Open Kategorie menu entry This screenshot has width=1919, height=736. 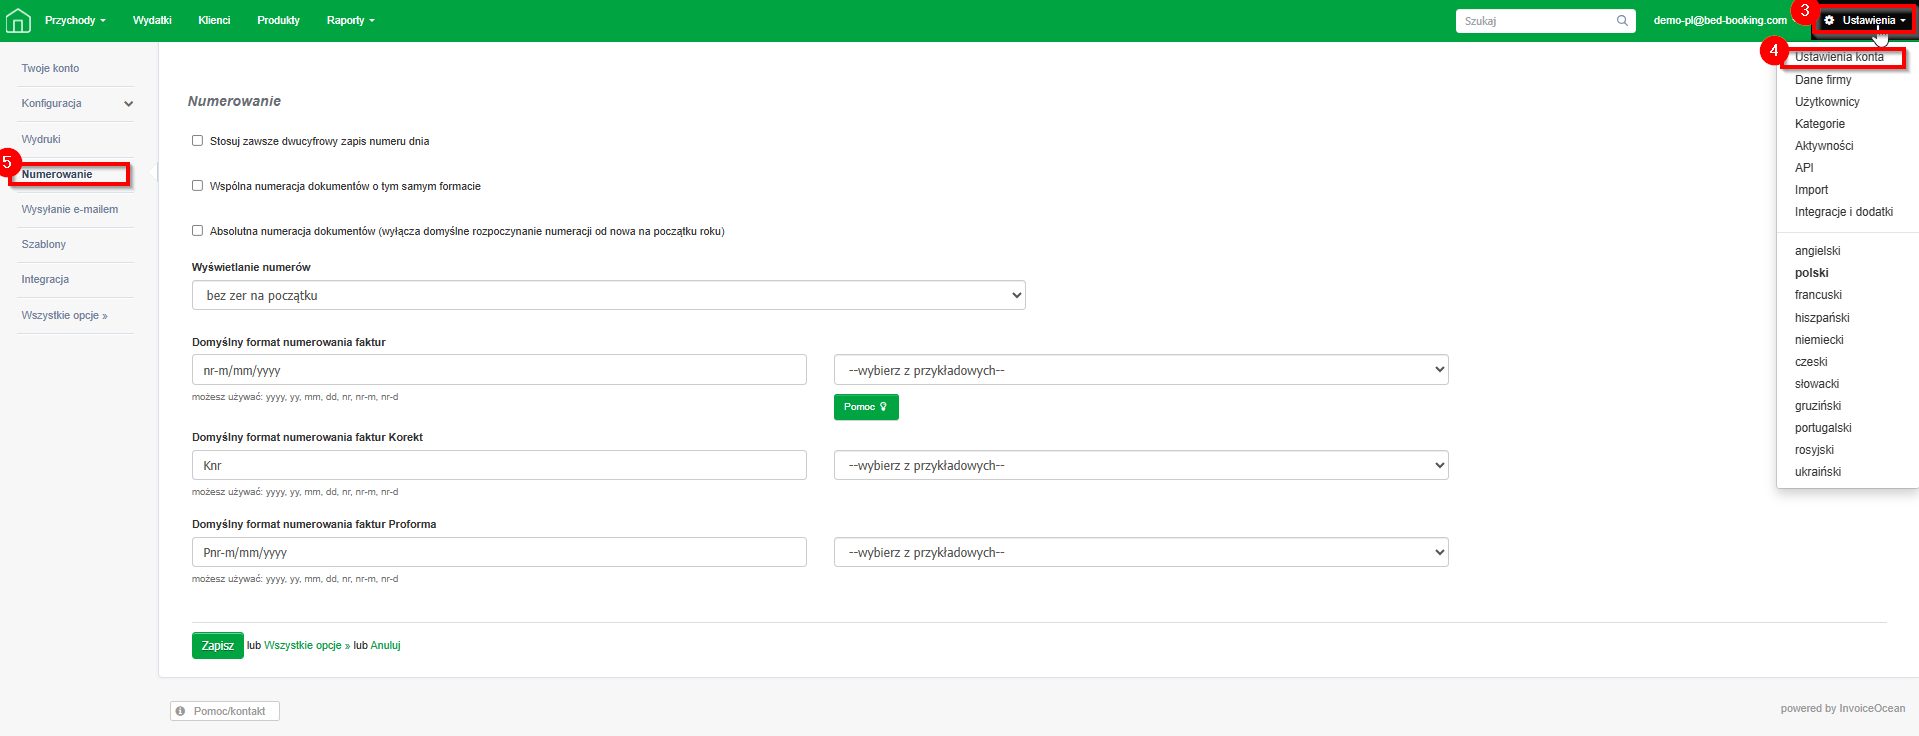(1820, 124)
